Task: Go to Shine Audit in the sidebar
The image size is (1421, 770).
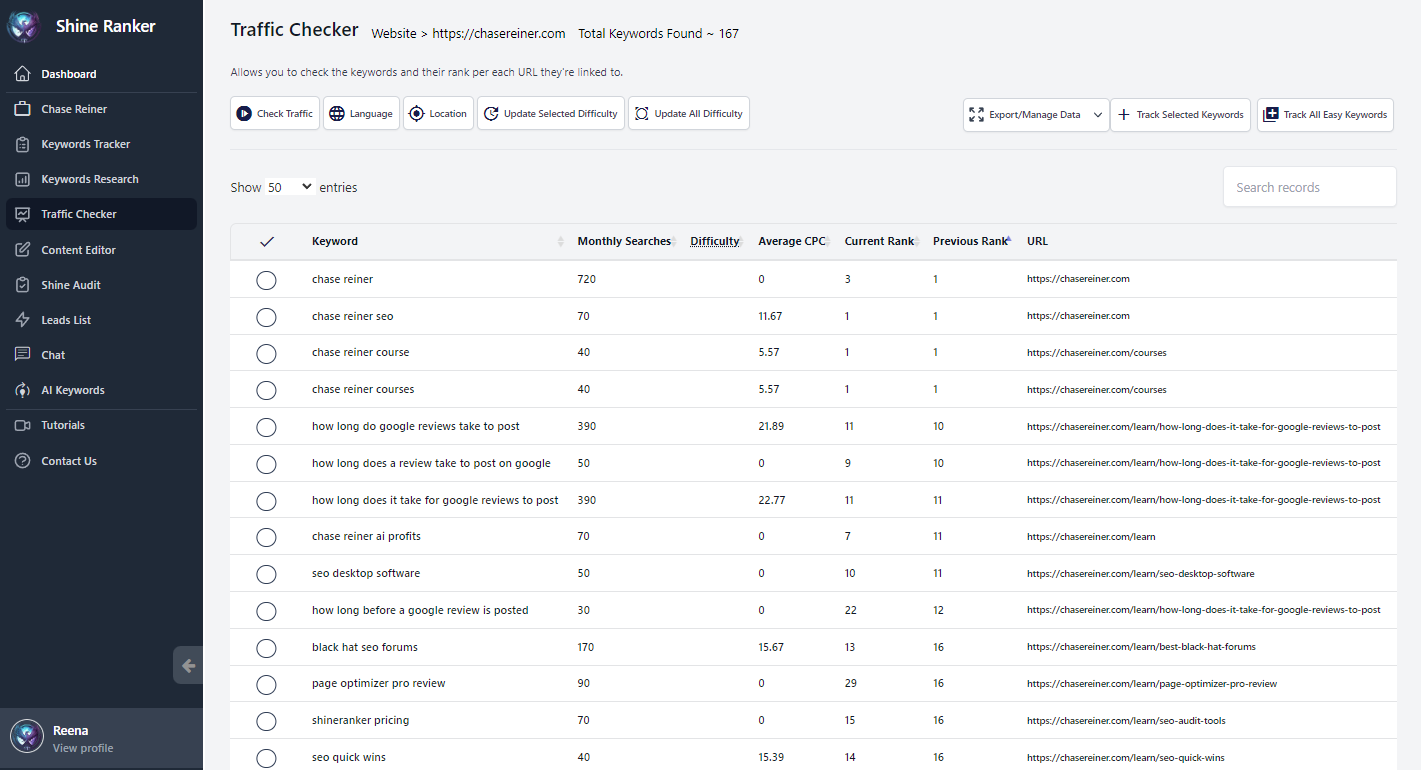Action: [x=71, y=285]
